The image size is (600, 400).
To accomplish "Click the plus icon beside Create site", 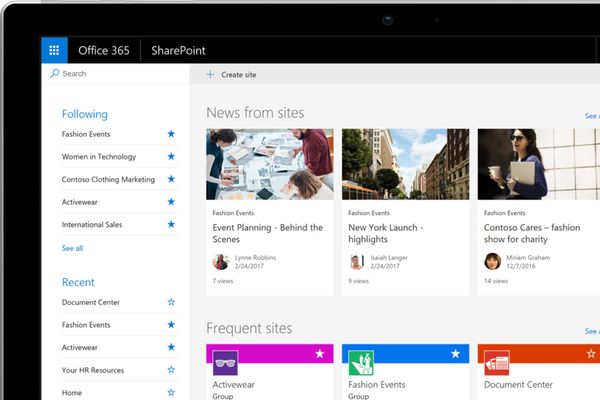I will pyautogui.click(x=210, y=75).
